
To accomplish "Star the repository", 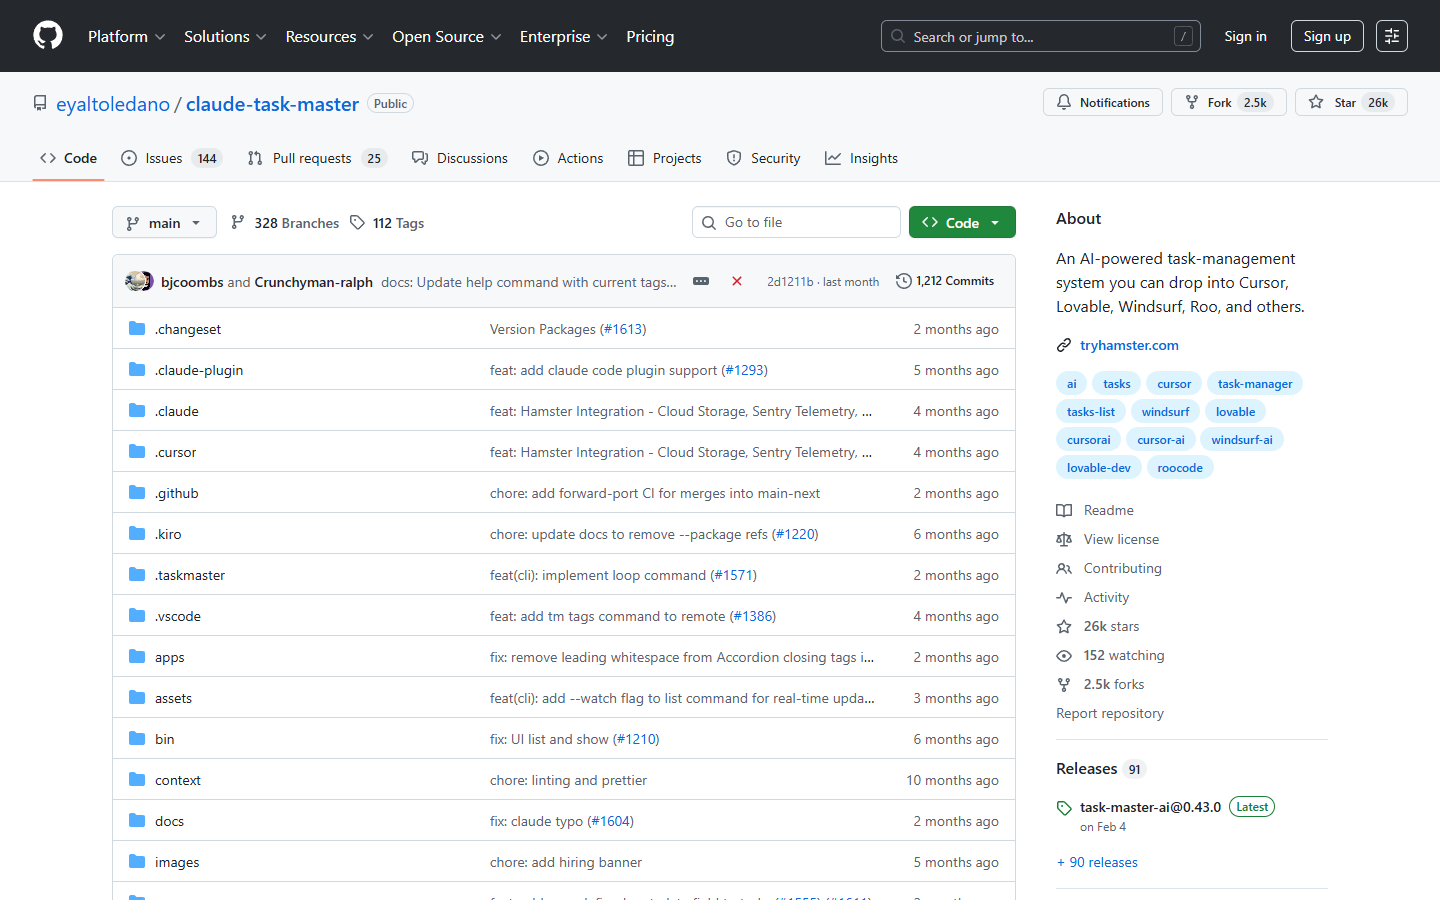I will coord(1350,102).
